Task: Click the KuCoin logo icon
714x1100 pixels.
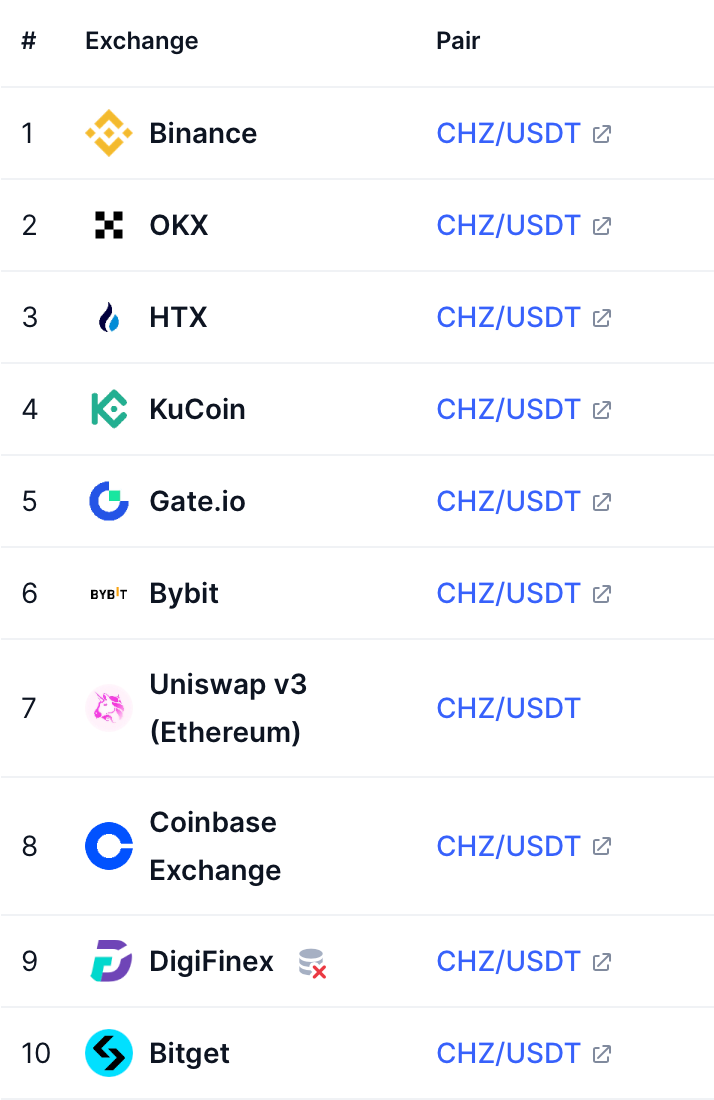Action: click(109, 409)
